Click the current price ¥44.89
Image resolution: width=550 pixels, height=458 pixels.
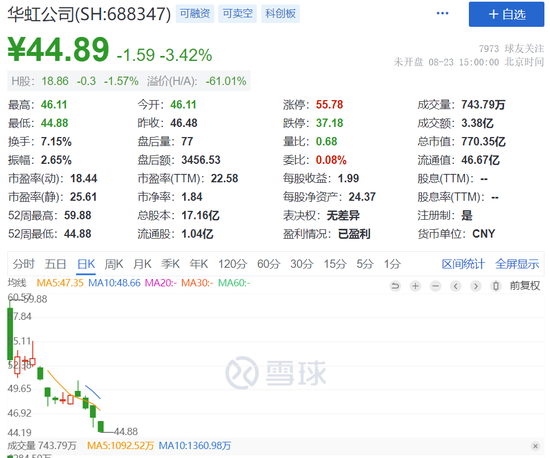pos(58,50)
